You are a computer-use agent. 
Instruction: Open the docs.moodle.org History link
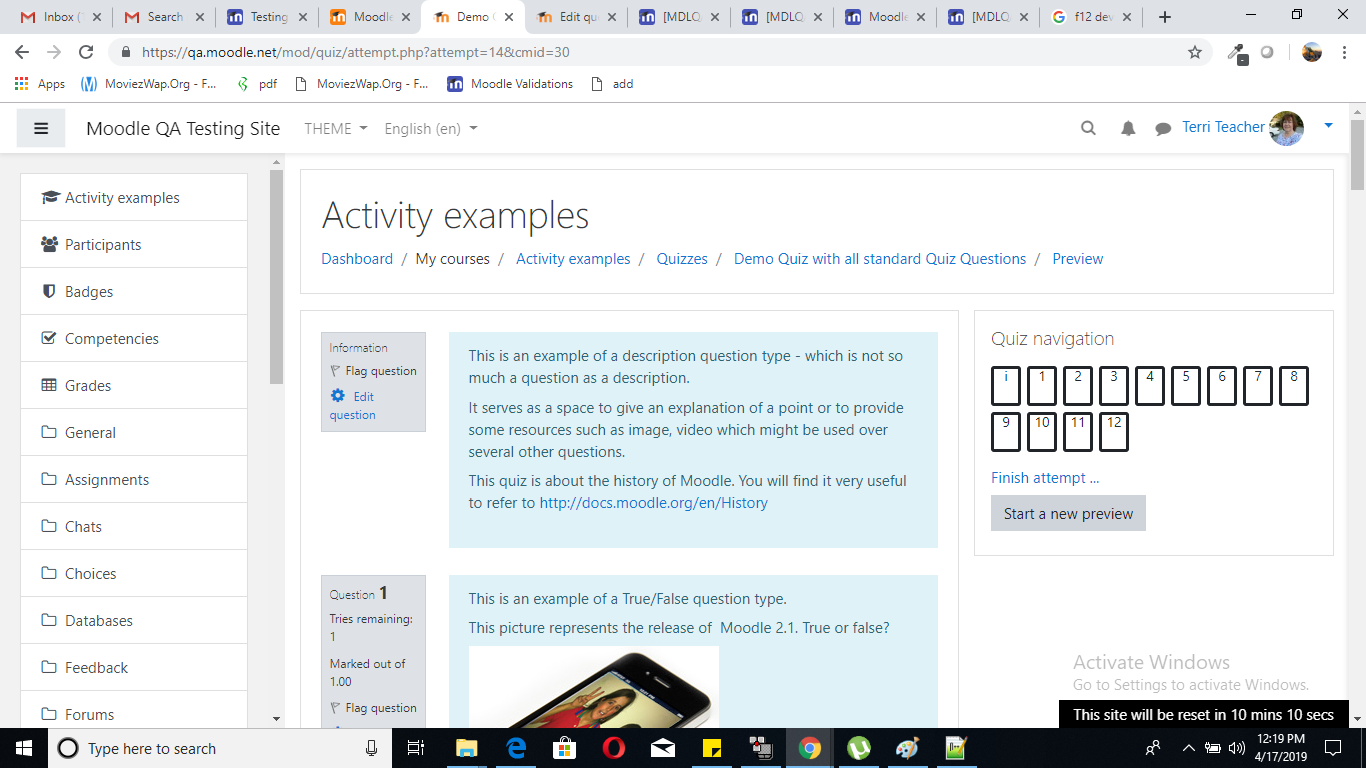pos(654,502)
